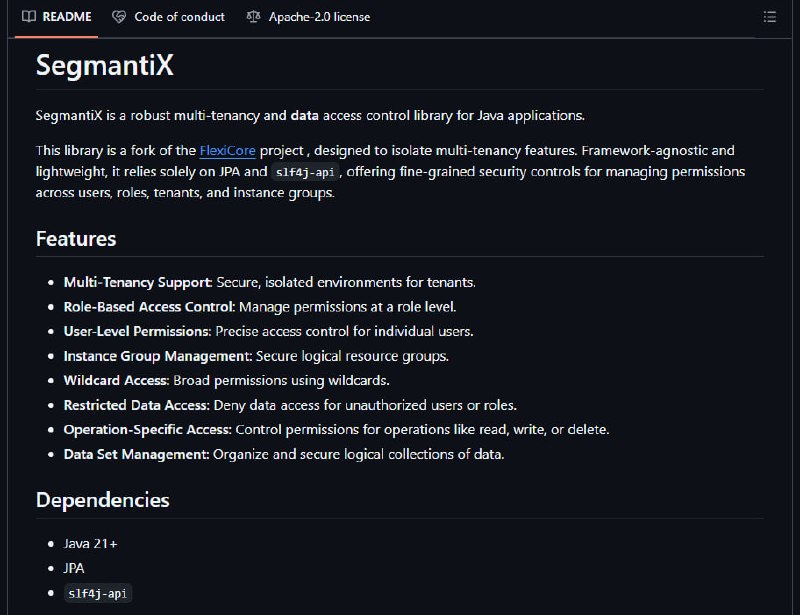Click the JPA dependency list entry

[74, 569]
